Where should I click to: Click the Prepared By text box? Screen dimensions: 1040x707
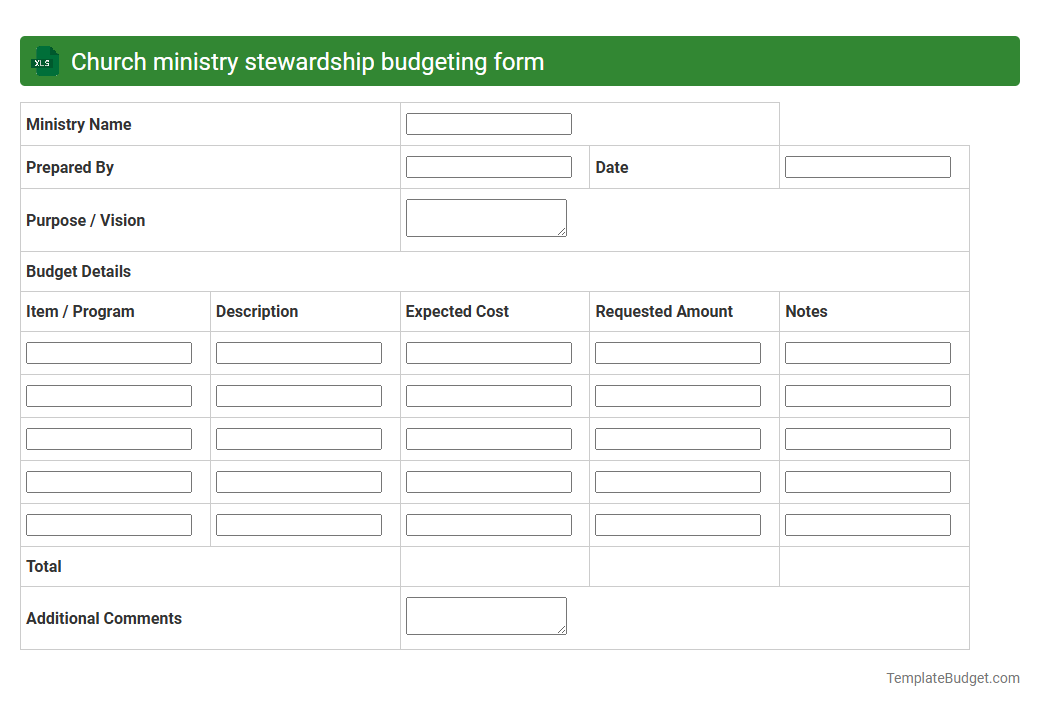(488, 166)
